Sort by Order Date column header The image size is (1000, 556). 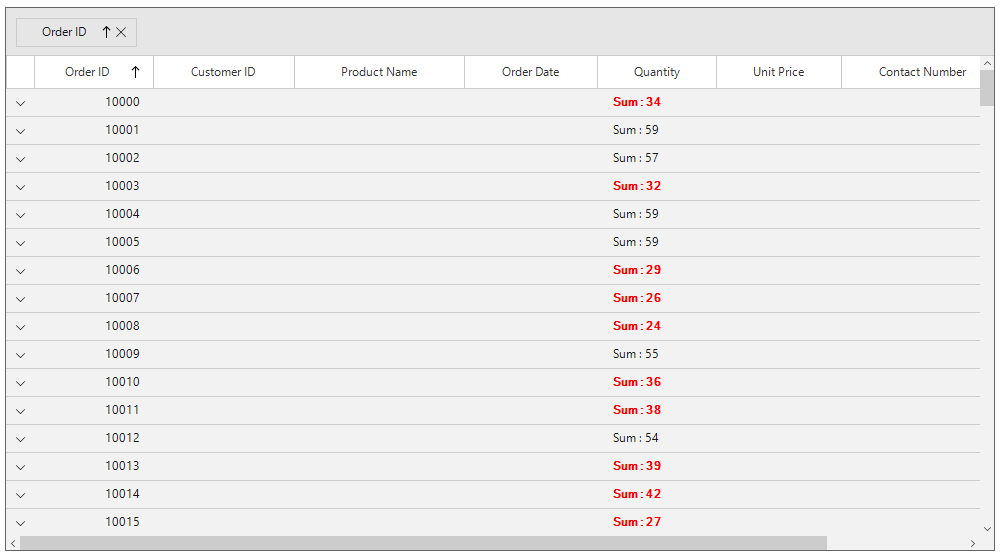click(x=530, y=72)
